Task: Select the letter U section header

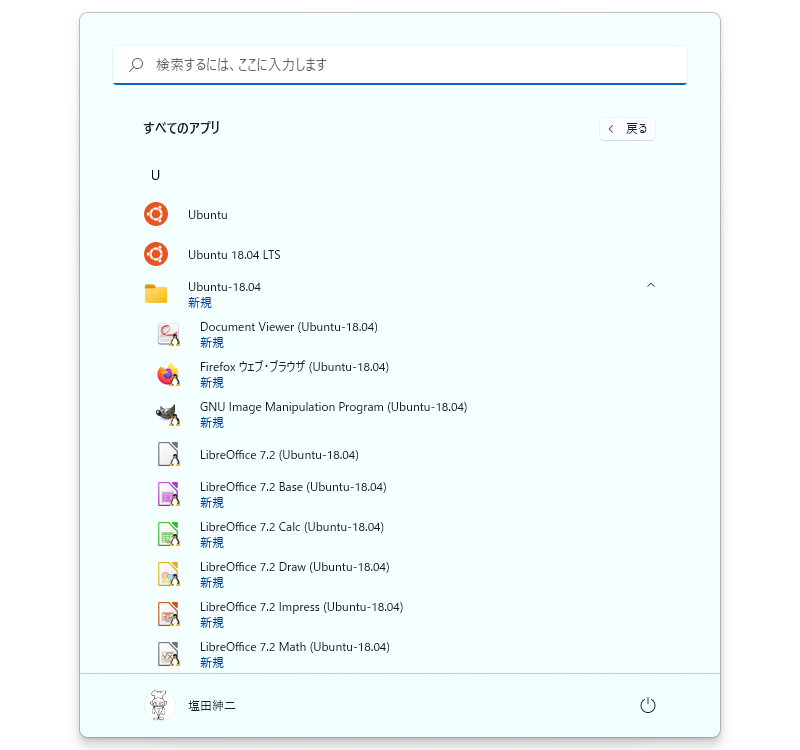Action: tap(156, 176)
